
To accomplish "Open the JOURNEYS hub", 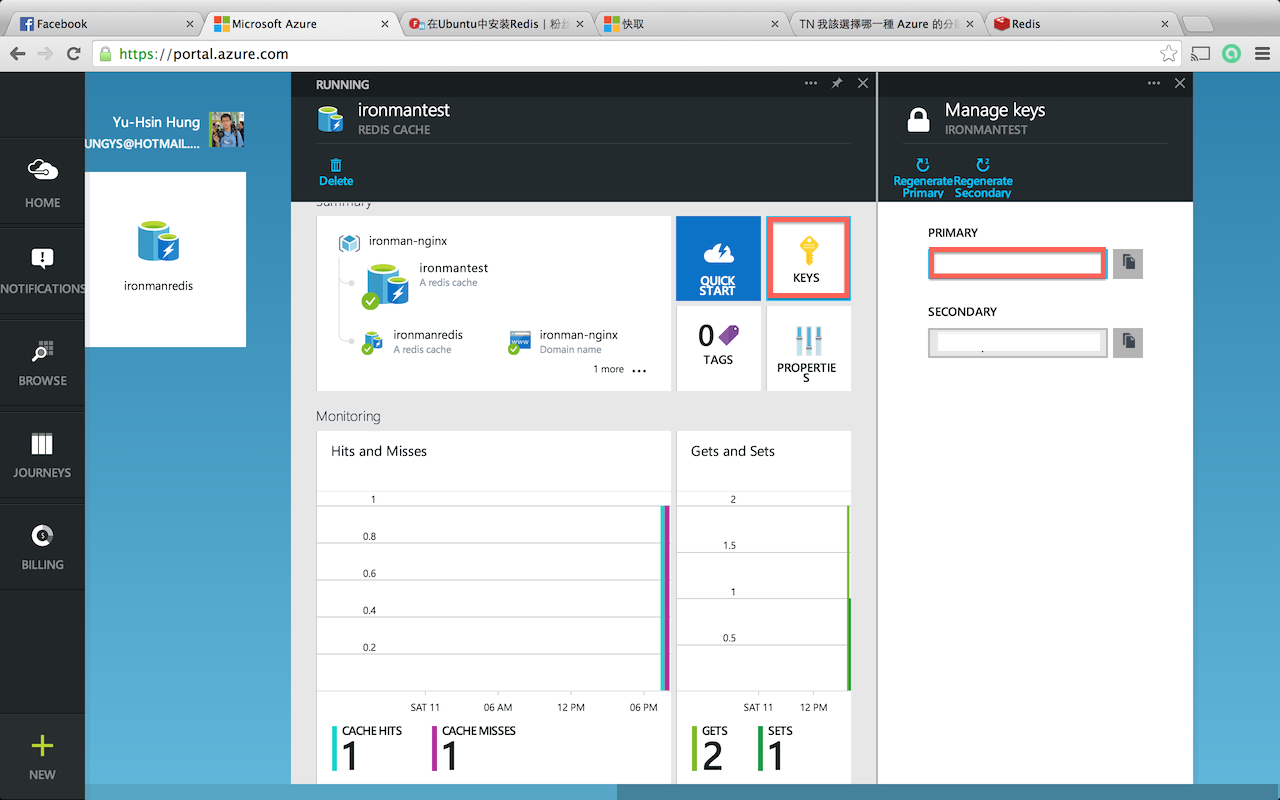I will tap(42, 455).
